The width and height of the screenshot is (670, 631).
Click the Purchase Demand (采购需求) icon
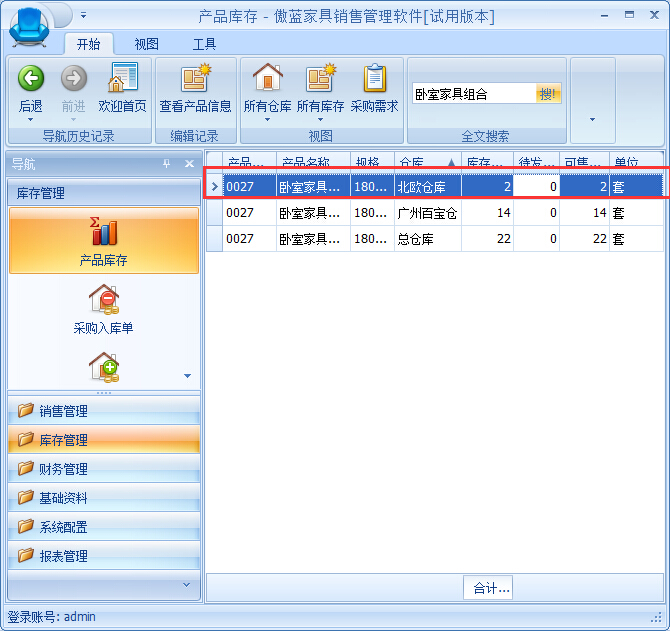(x=374, y=79)
